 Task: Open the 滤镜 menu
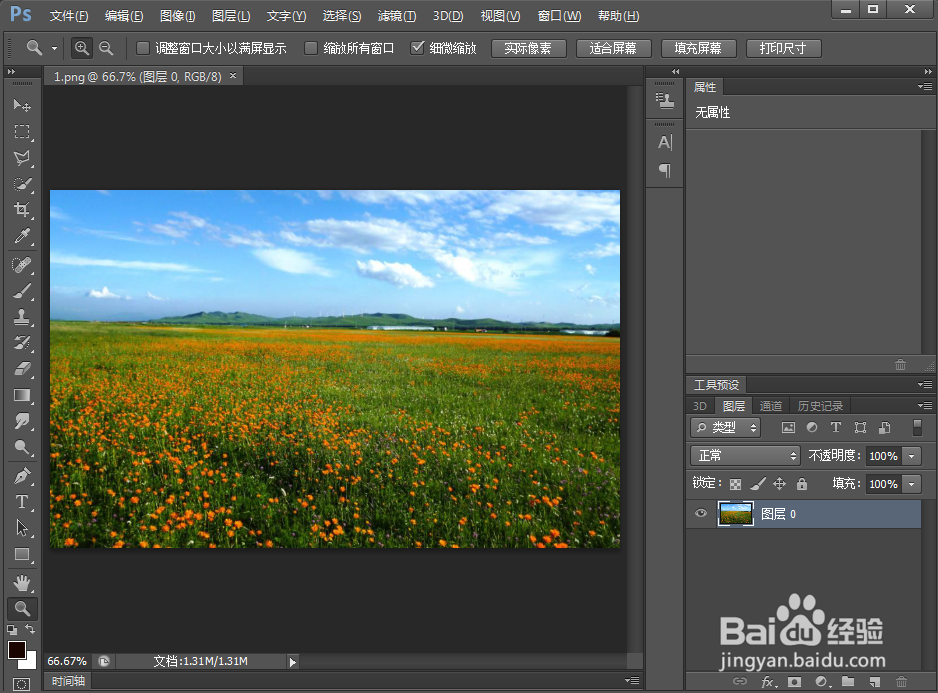tap(397, 16)
